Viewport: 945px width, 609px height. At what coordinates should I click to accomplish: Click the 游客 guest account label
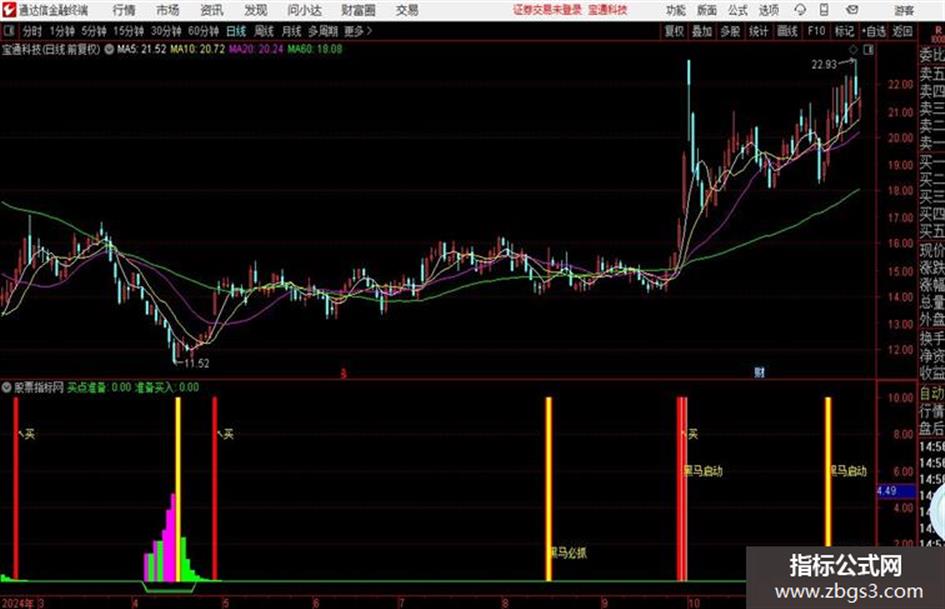click(904, 10)
